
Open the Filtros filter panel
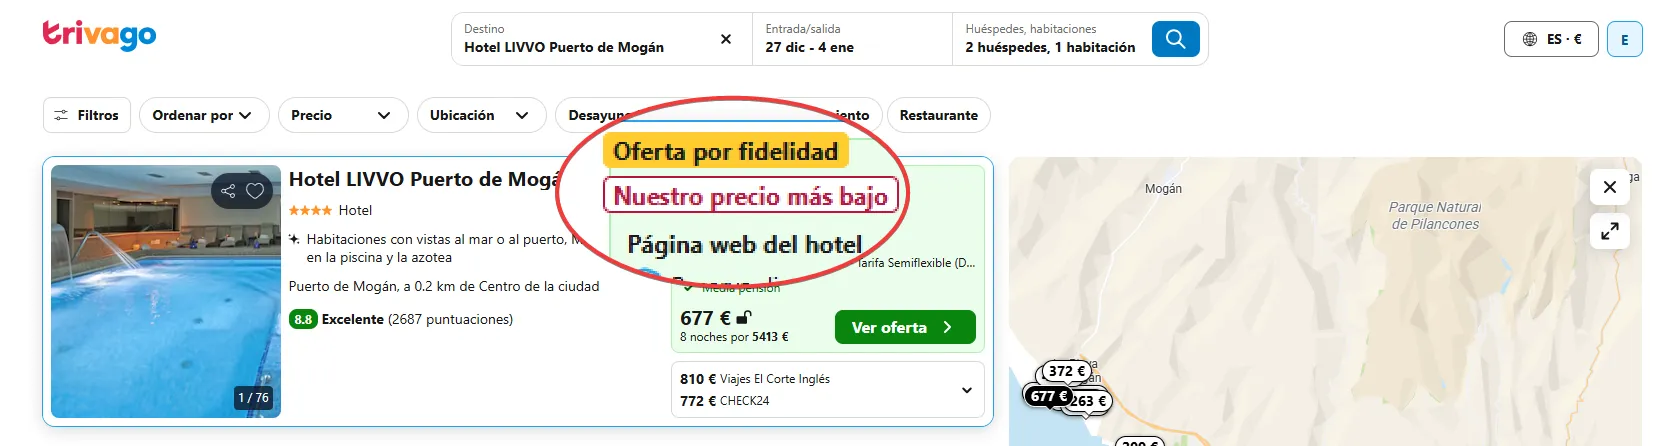[x=87, y=115]
